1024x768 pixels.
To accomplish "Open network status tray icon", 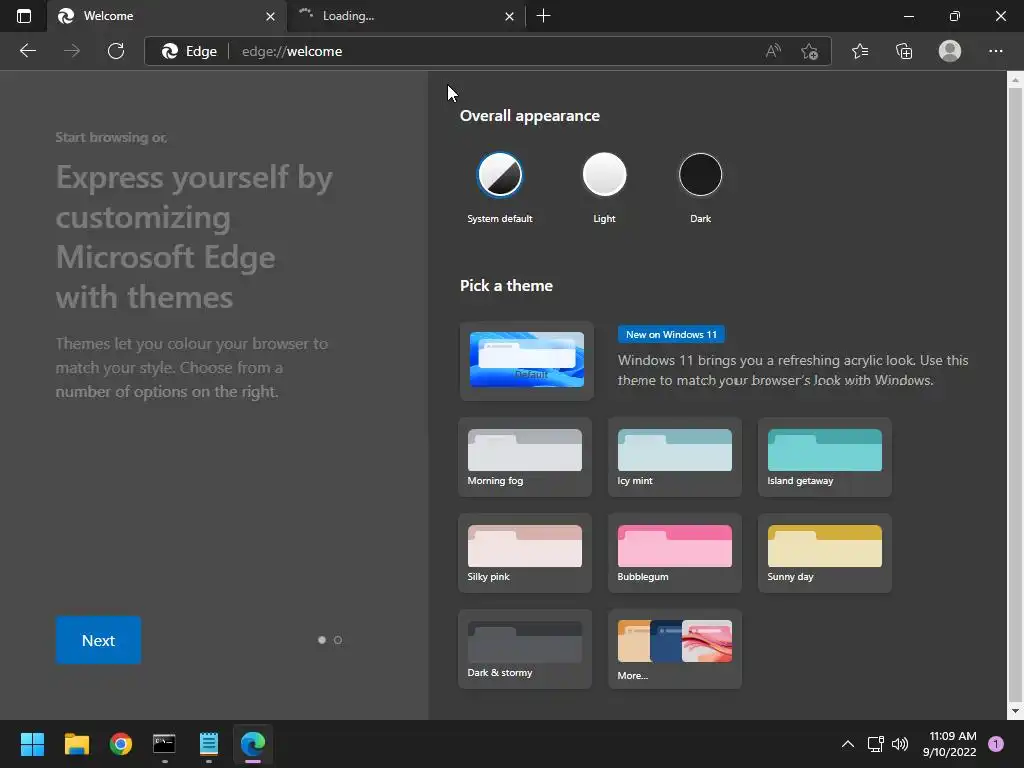I will pyautogui.click(x=875, y=744).
